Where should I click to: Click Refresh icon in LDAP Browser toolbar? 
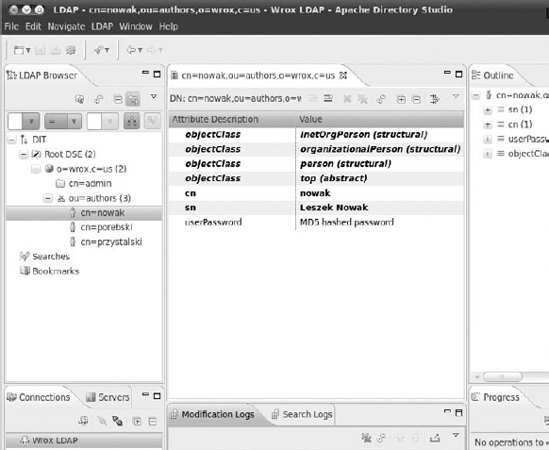pyautogui.click(x=99, y=99)
